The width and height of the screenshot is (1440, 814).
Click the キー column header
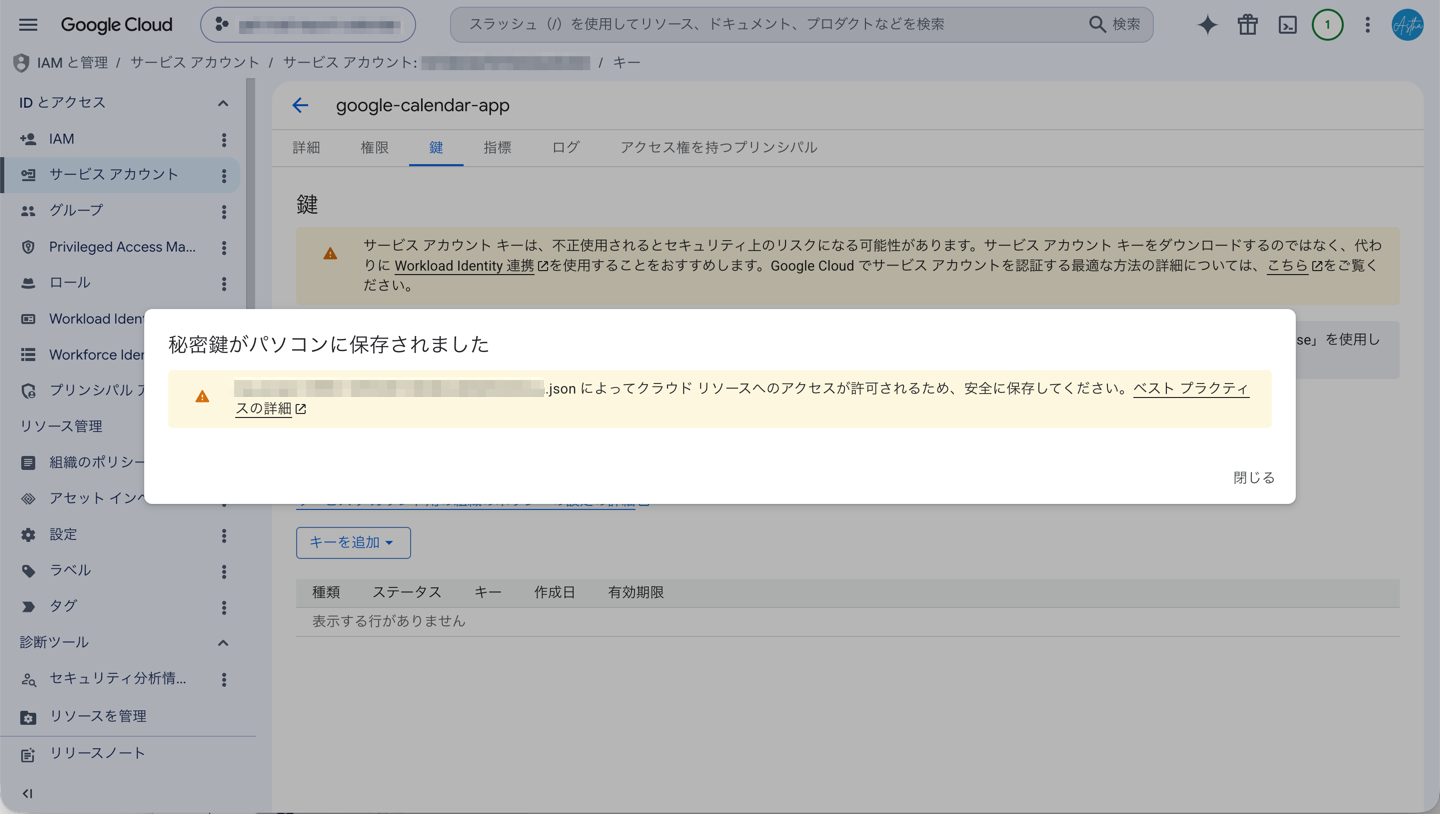point(488,592)
